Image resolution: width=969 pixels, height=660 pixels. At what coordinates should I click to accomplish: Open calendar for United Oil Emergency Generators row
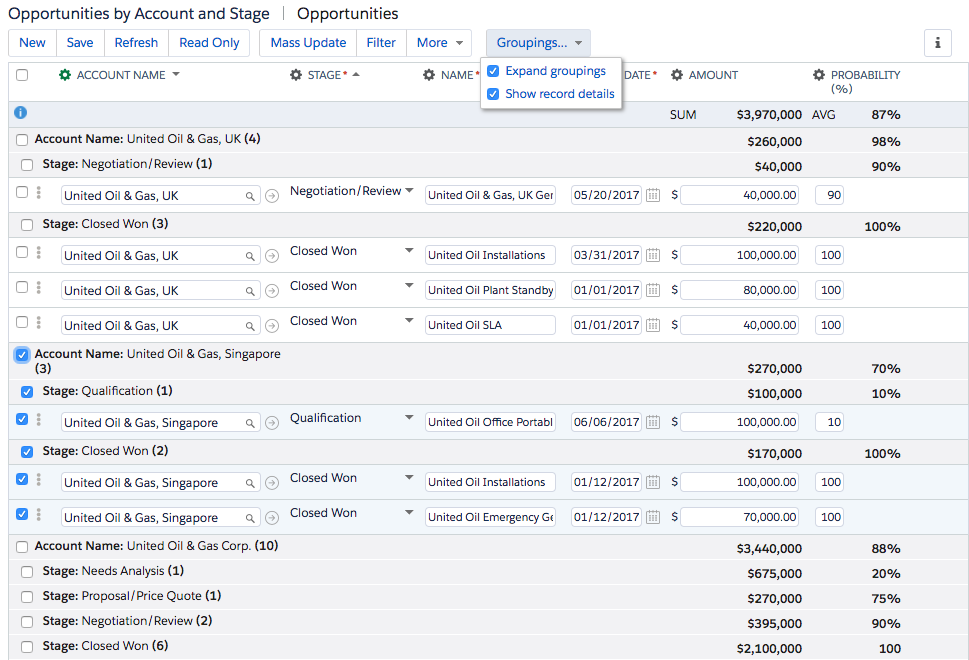[653, 517]
